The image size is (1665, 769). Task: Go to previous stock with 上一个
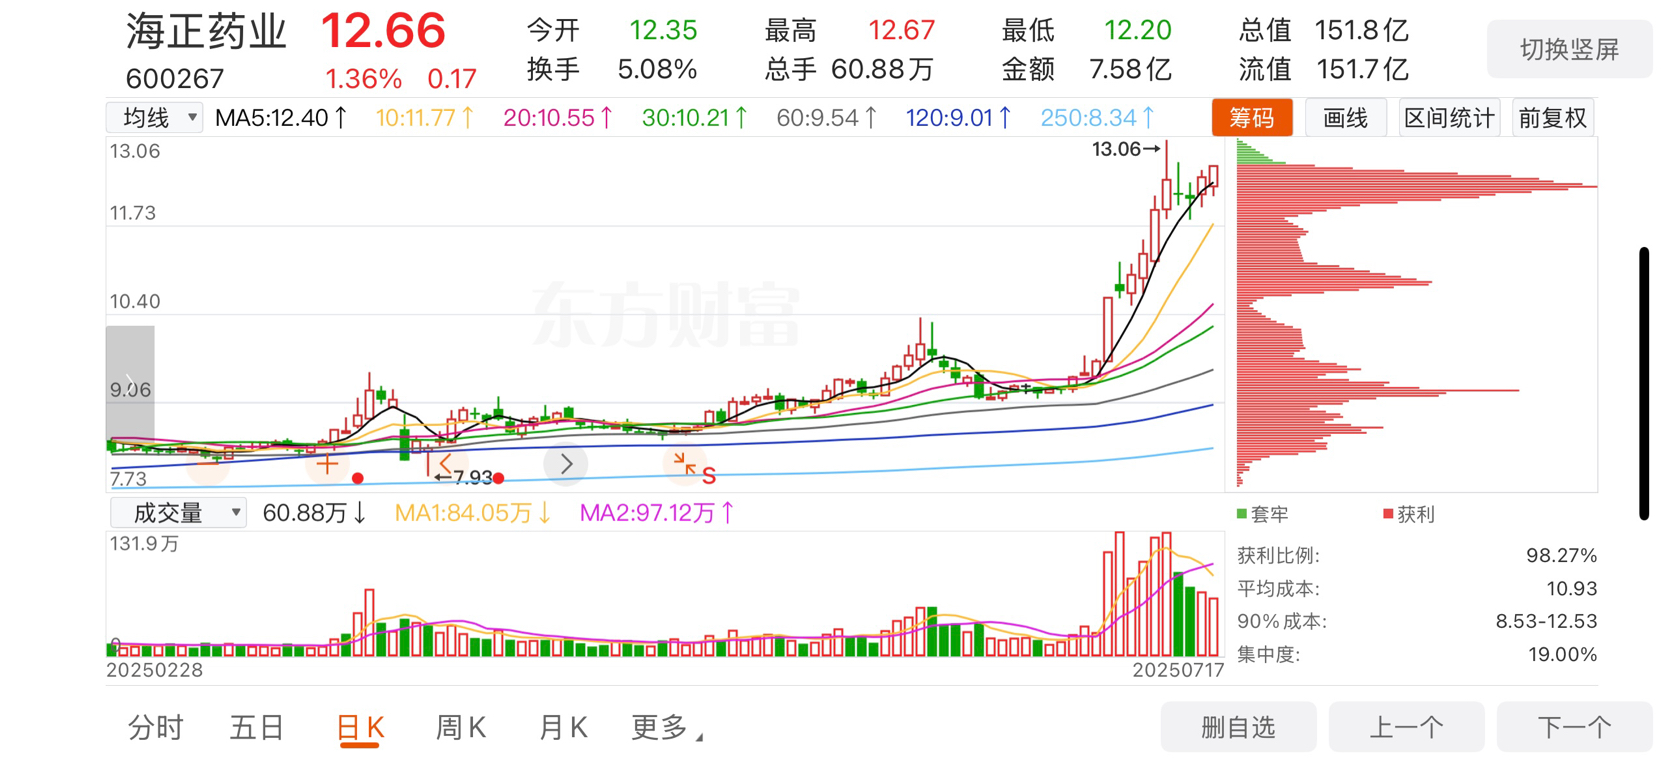tap(1406, 727)
